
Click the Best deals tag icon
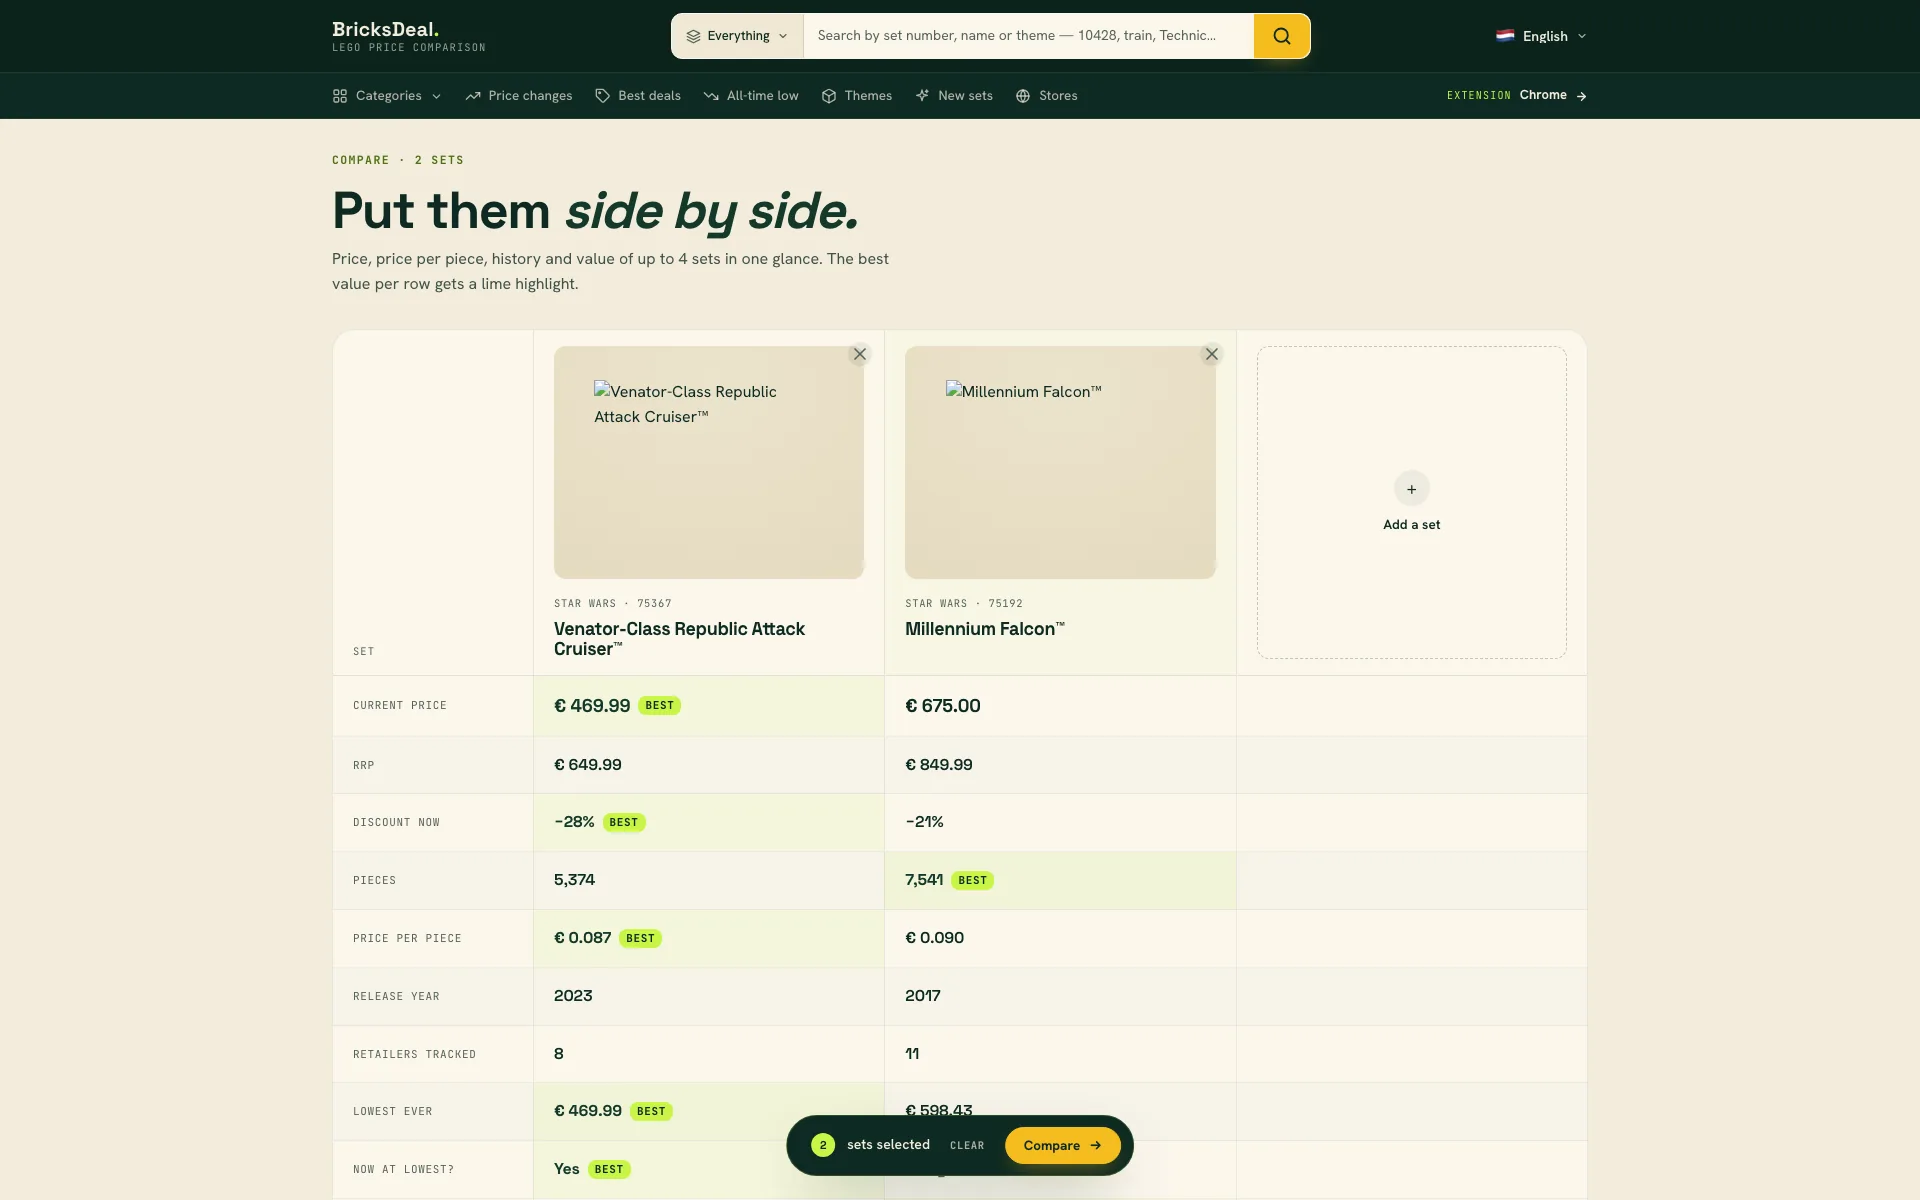pyautogui.click(x=602, y=96)
